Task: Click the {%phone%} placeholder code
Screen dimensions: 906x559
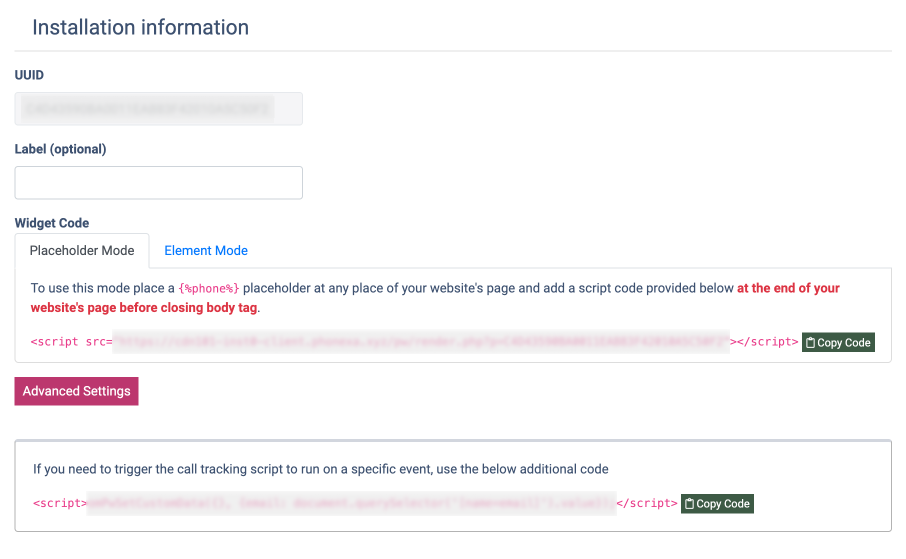Action: pos(209,288)
